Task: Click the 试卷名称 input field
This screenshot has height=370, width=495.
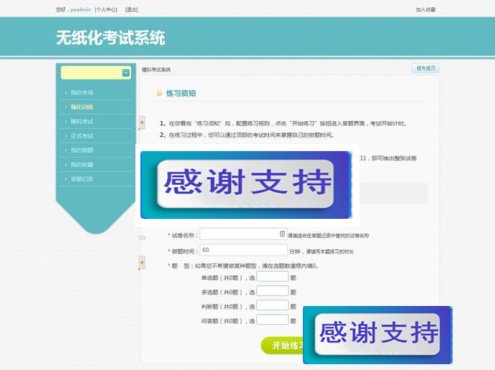Action: pos(243,234)
